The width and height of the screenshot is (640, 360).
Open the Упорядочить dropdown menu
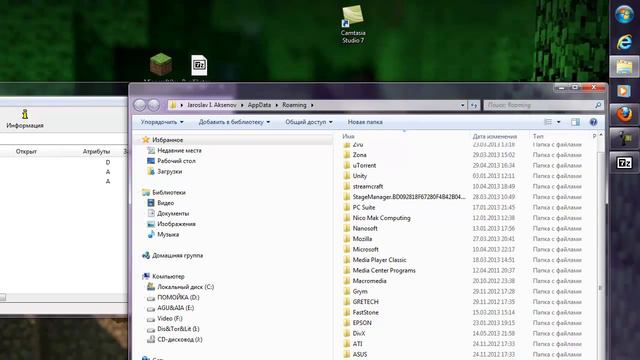point(162,122)
